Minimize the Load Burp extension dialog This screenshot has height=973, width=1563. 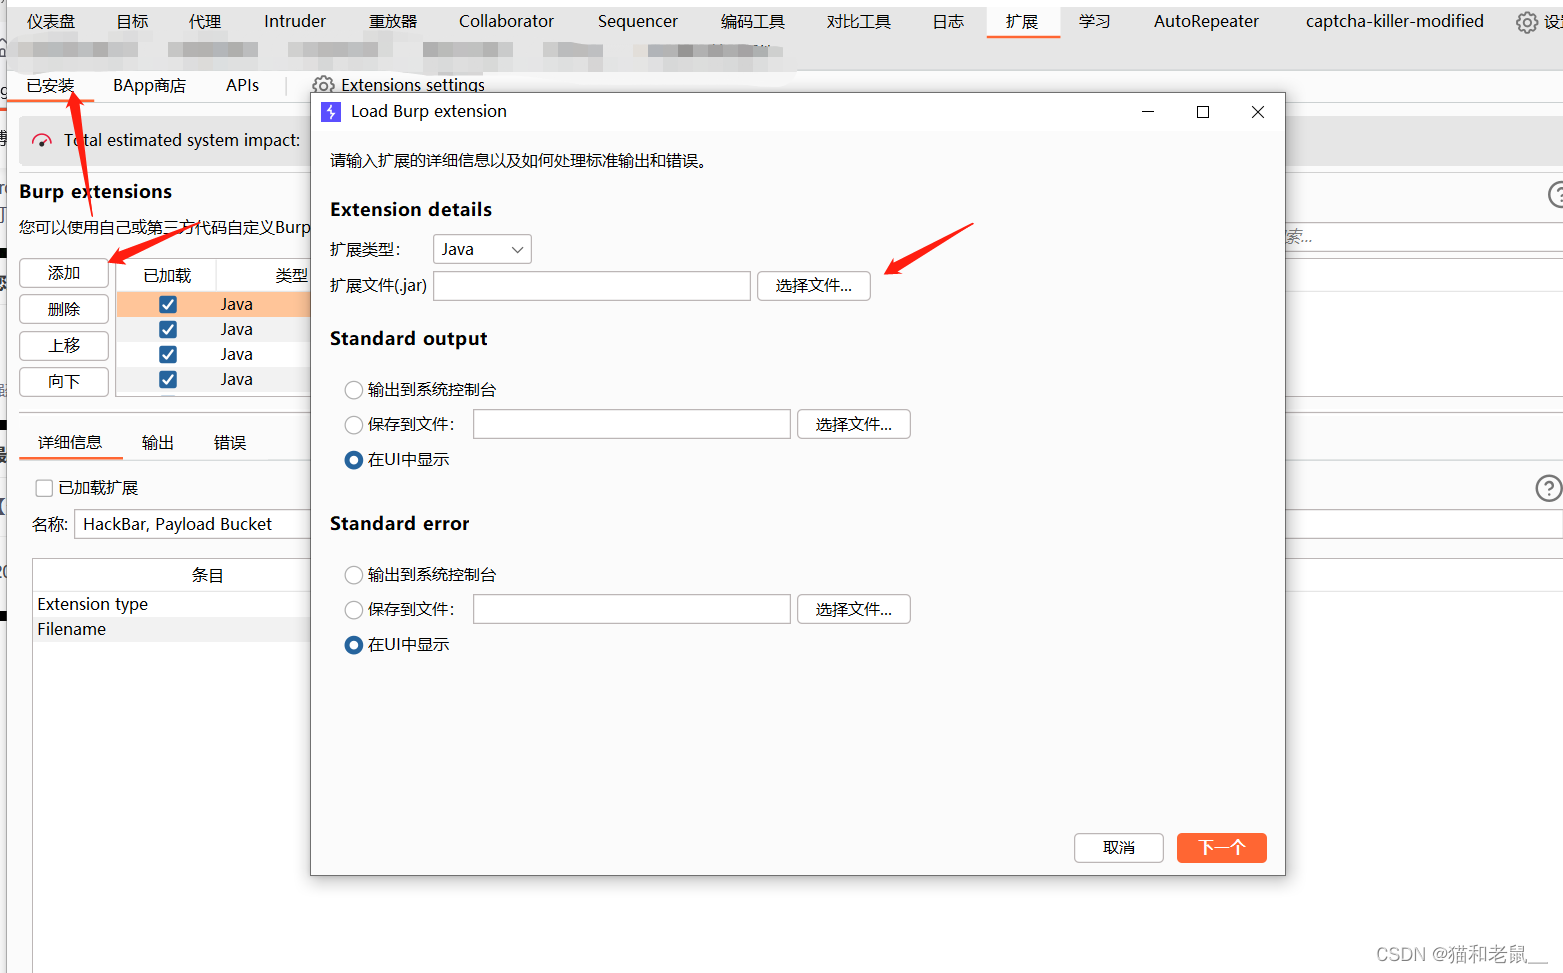1148,112
